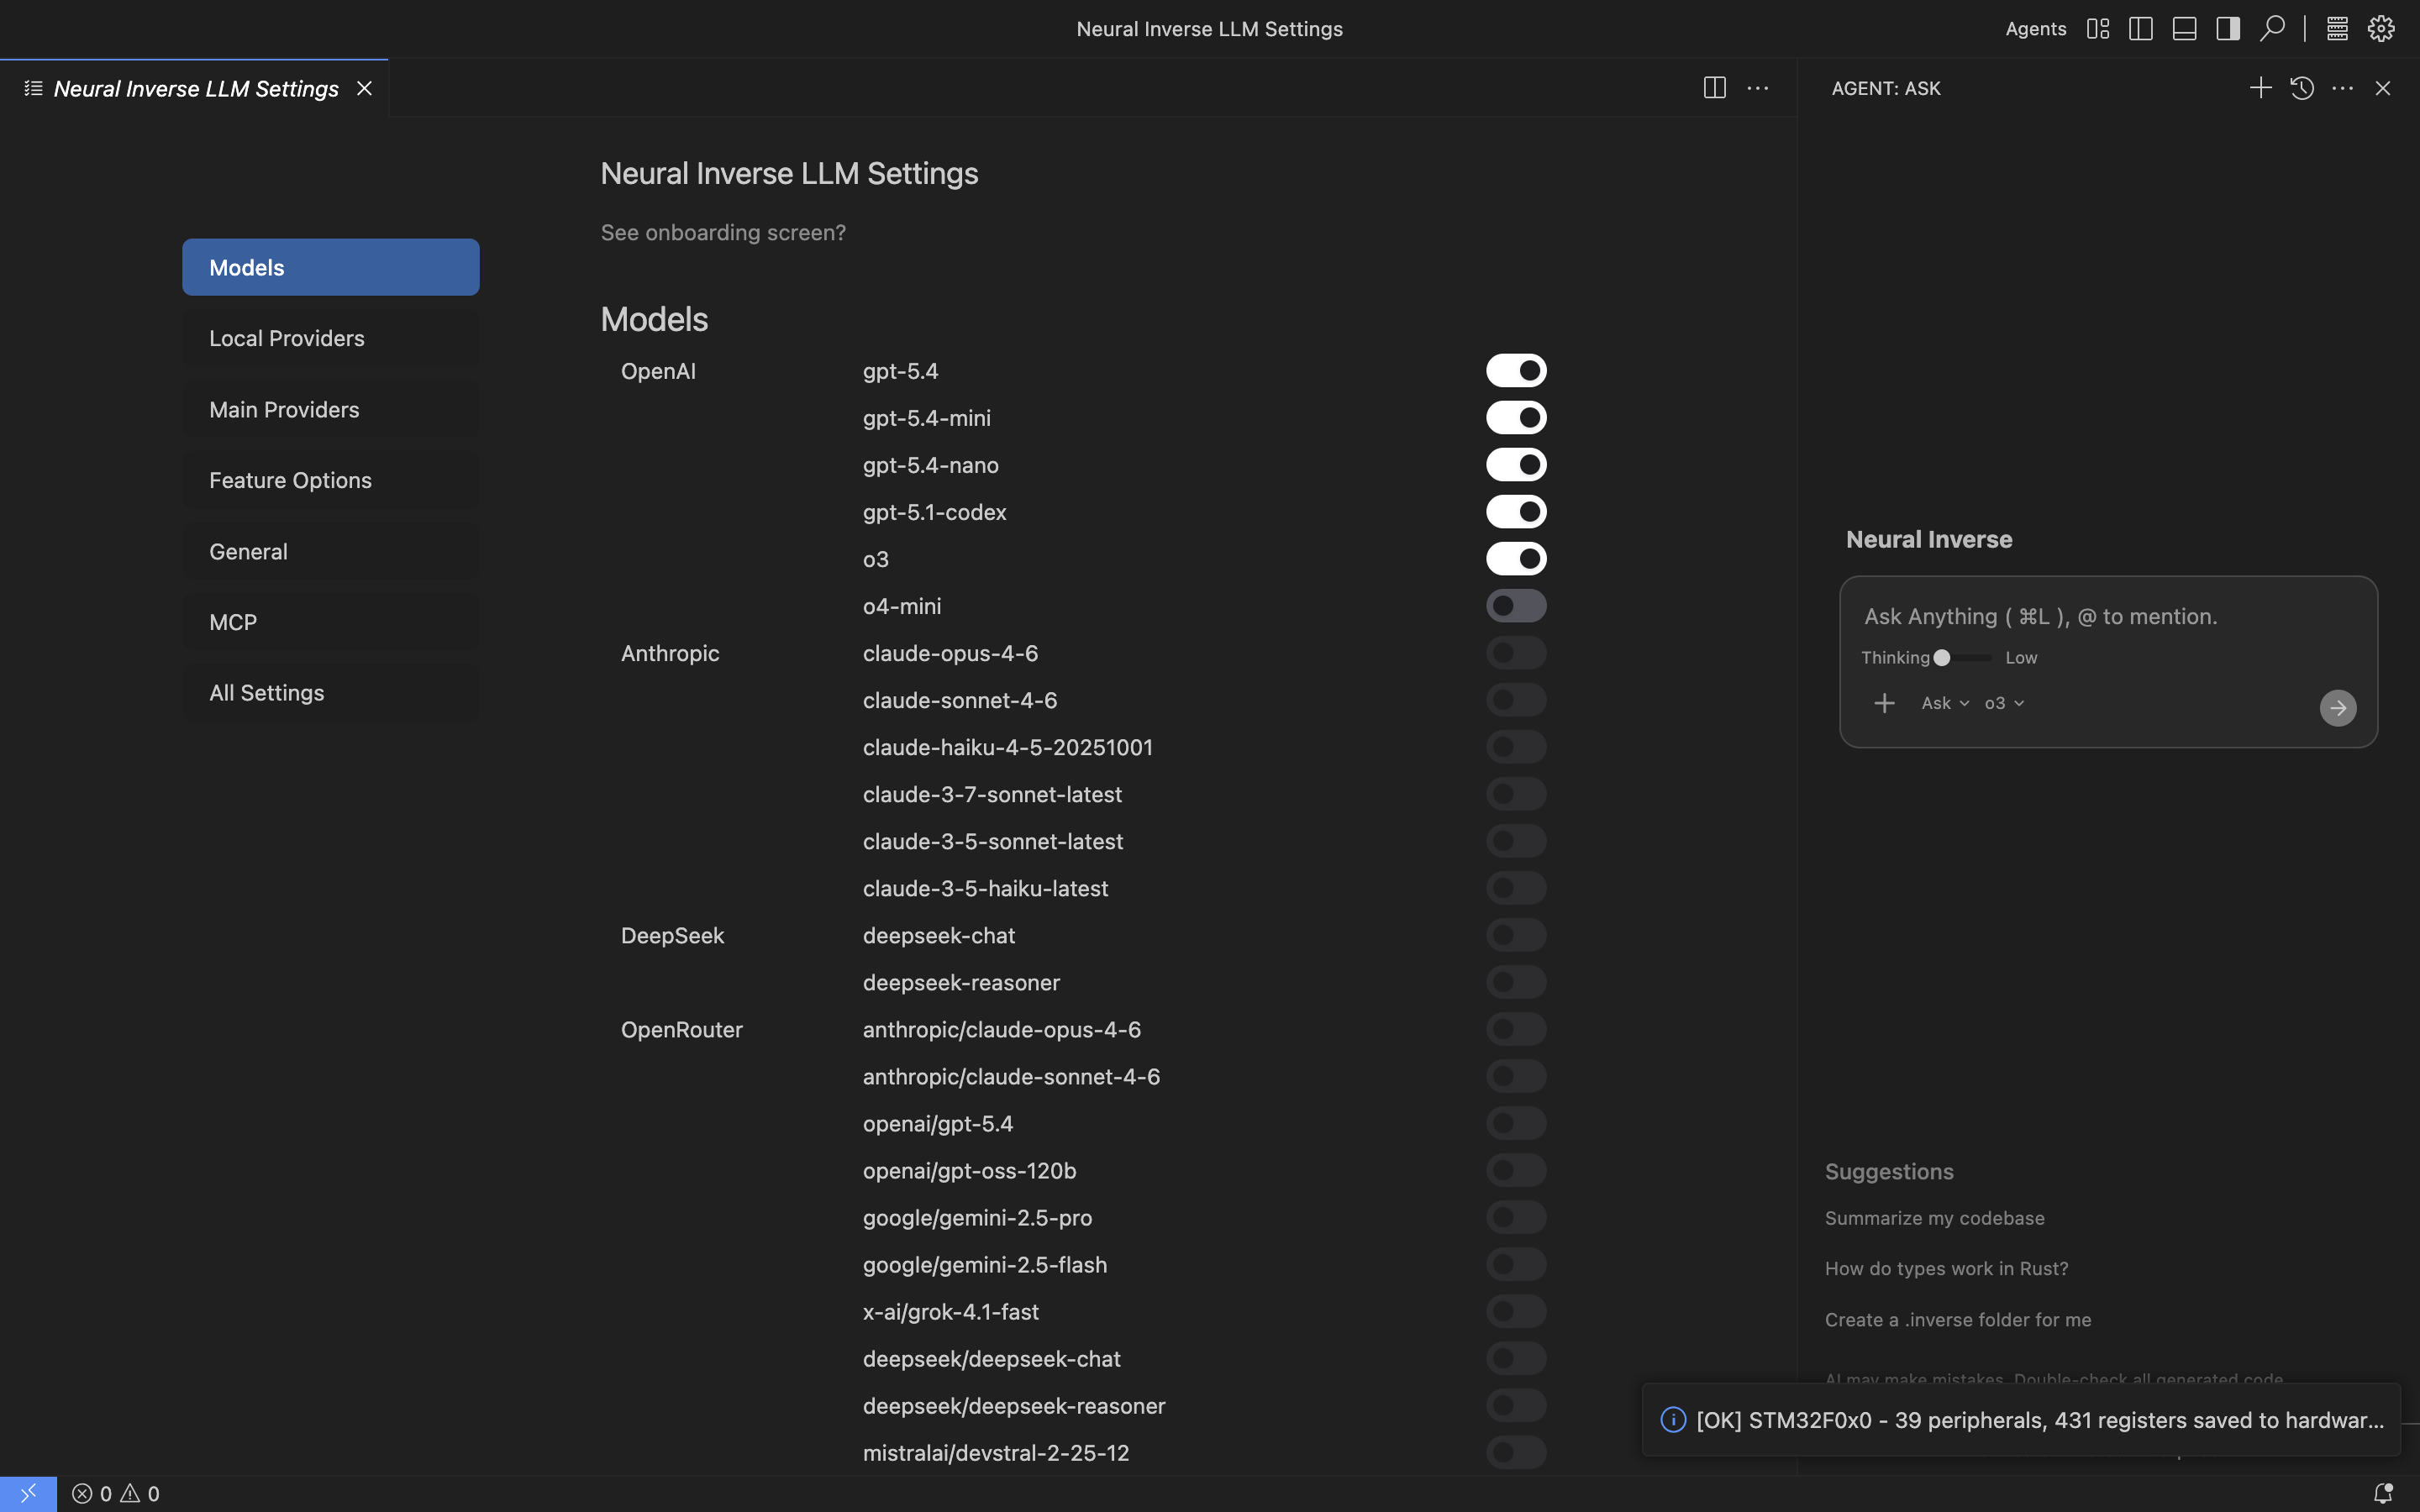Open the Ask mode dropdown in chat
This screenshot has width=2420, height=1512.
pos(1945,703)
